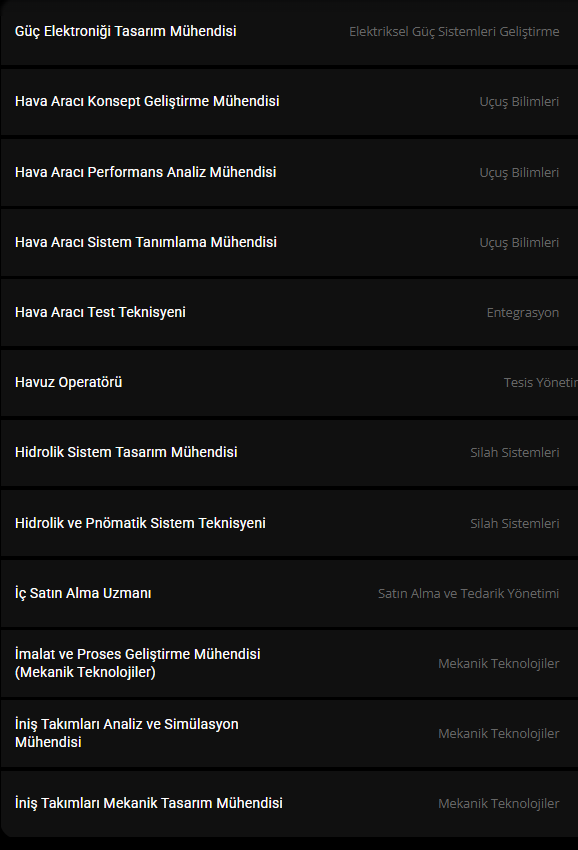Select İniş Takımları Analiz ve Simülasyon Mühendisi

pyautogui.click(x=289, y=733)
